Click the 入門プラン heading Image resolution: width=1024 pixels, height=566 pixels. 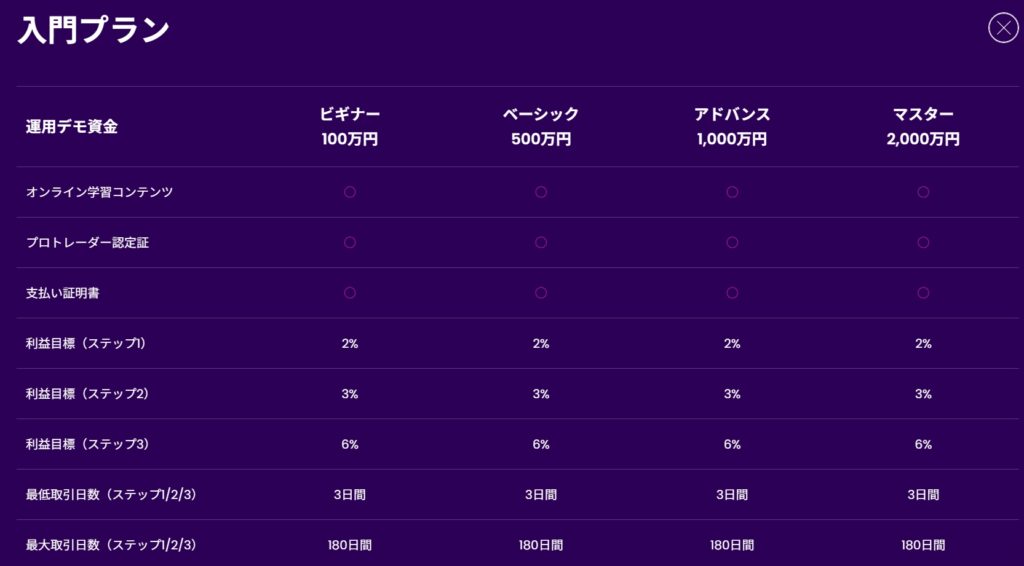click(x=94, y=30)
